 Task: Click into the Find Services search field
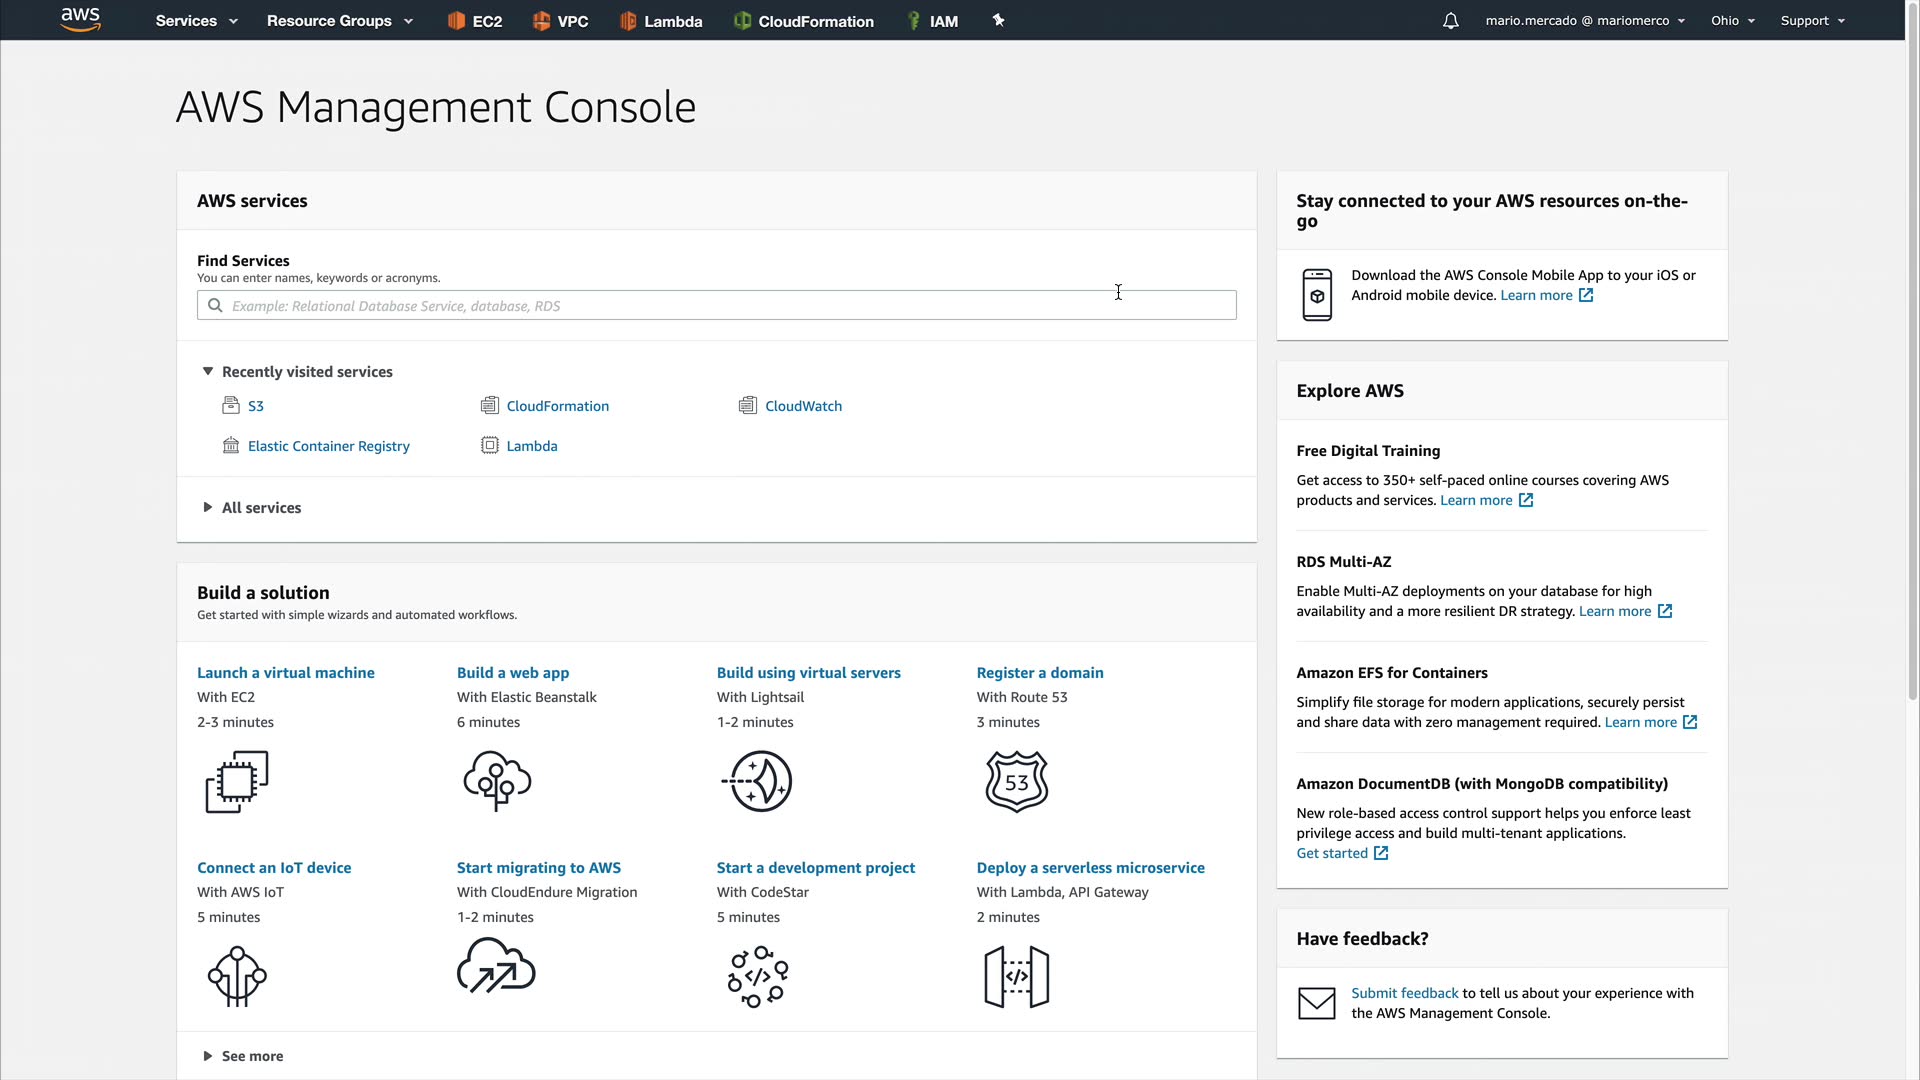716,306
